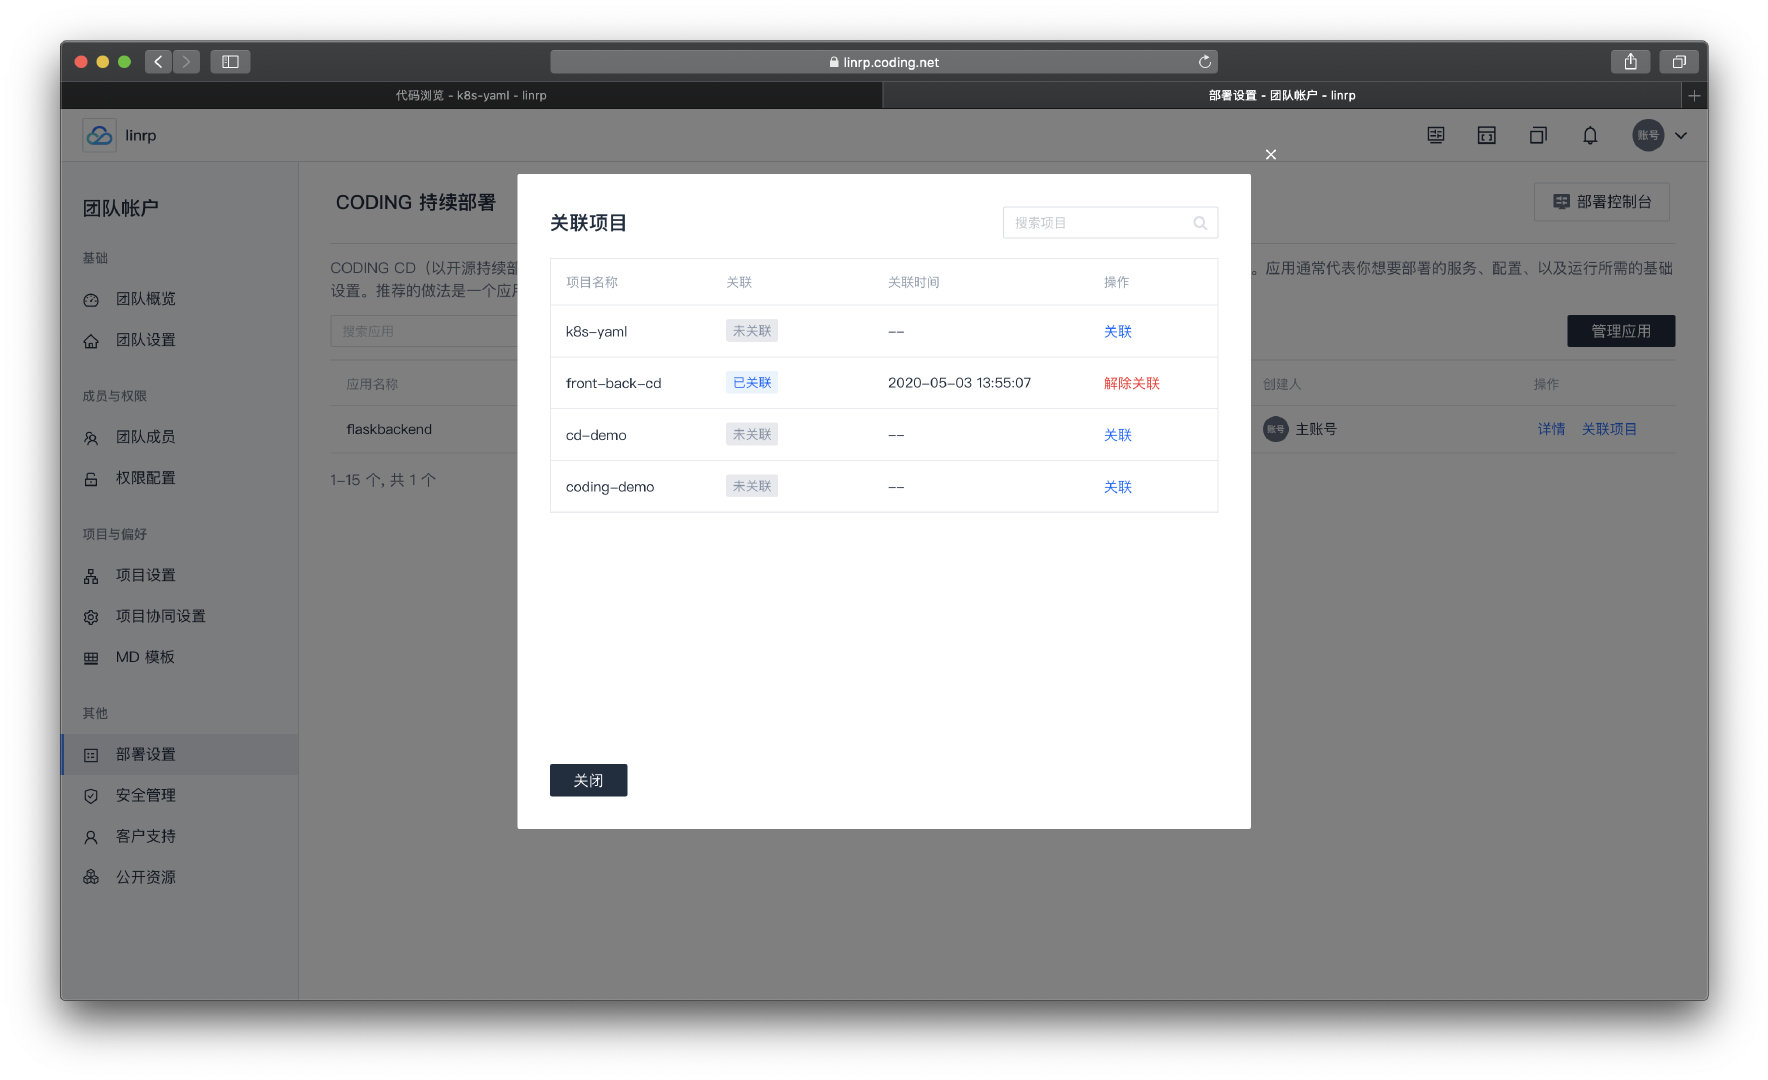1768x1080 pixels.
Task: Click the 管理应用 button
Action: (1620, 331)
